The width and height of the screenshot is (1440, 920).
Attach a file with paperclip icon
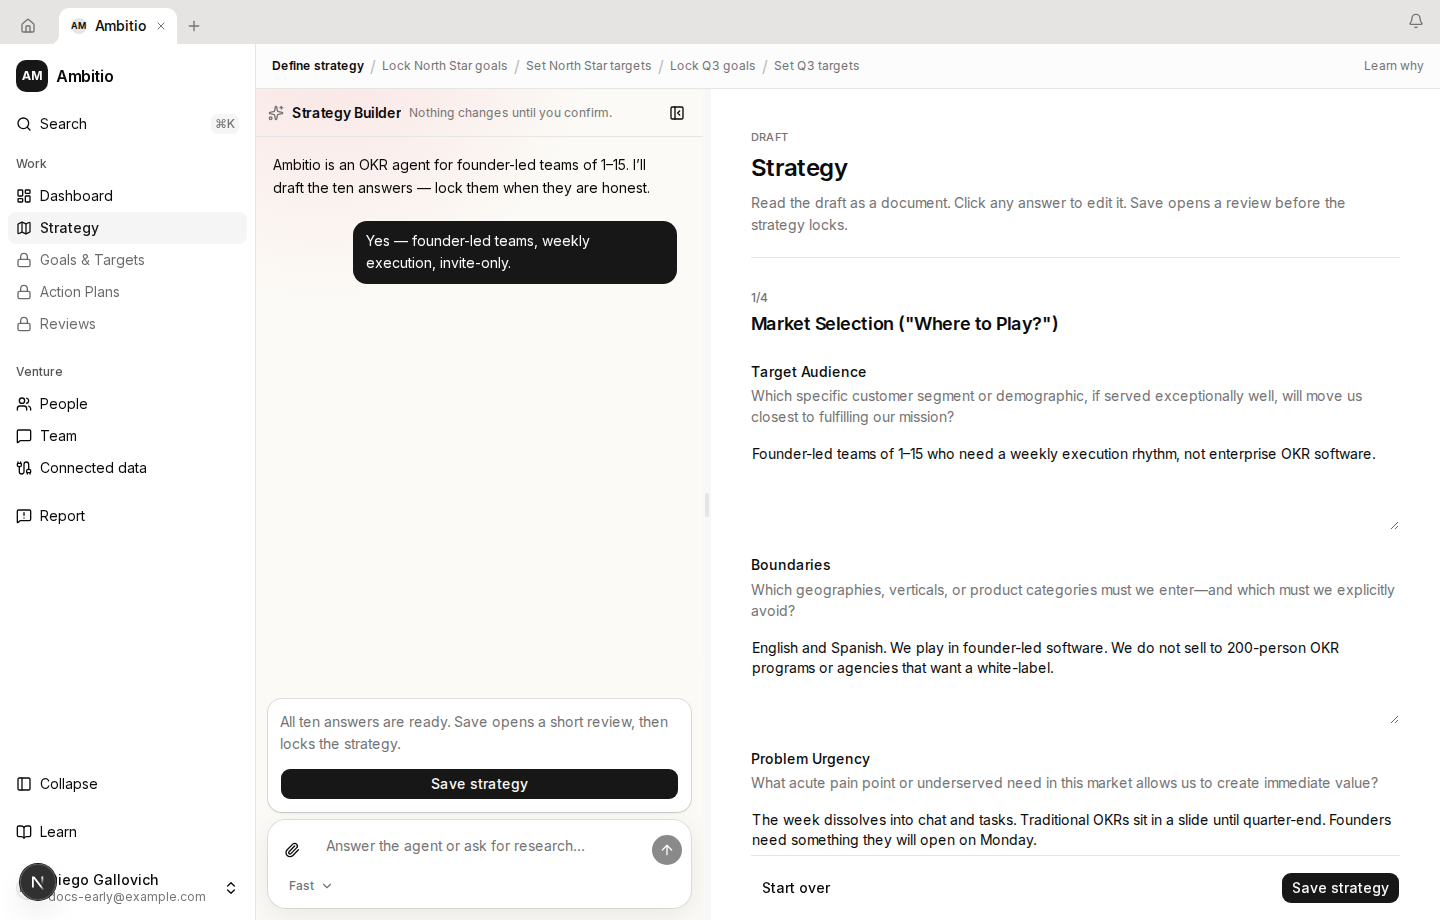tap(292, 850)
